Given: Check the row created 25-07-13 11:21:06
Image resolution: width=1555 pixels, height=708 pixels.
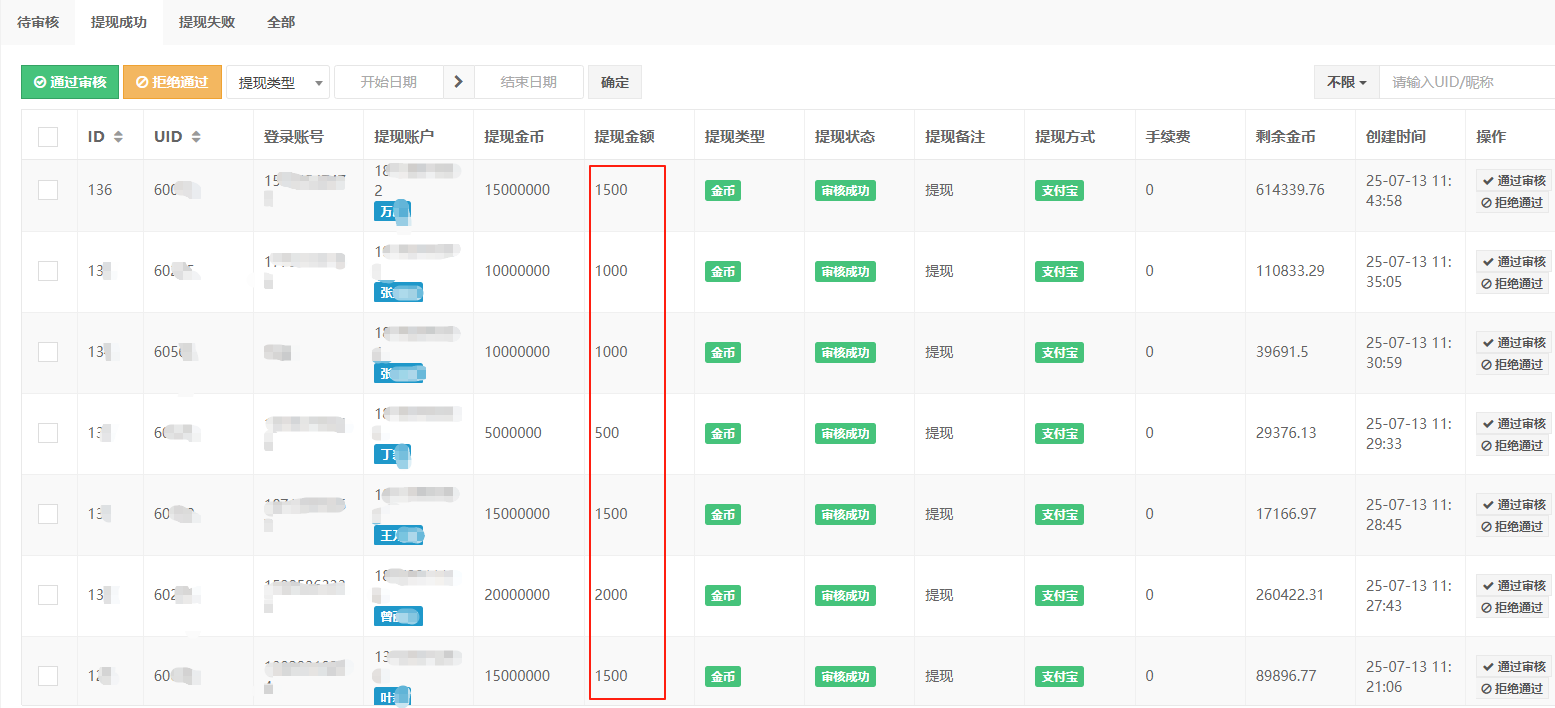Looking at the screenshot, I should (48, 676).
